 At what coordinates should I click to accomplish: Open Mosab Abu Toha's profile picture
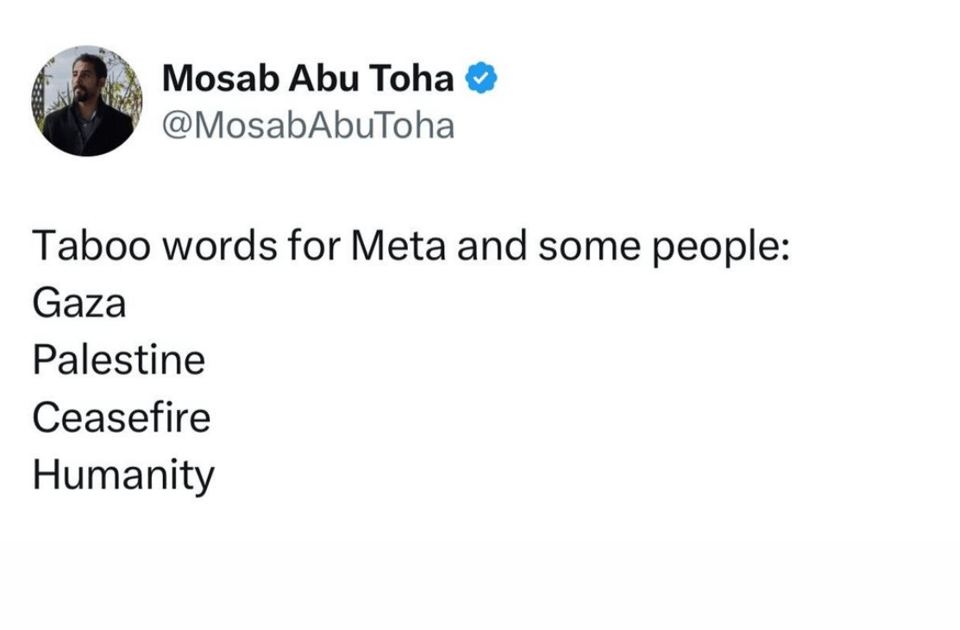coord(86,100)
